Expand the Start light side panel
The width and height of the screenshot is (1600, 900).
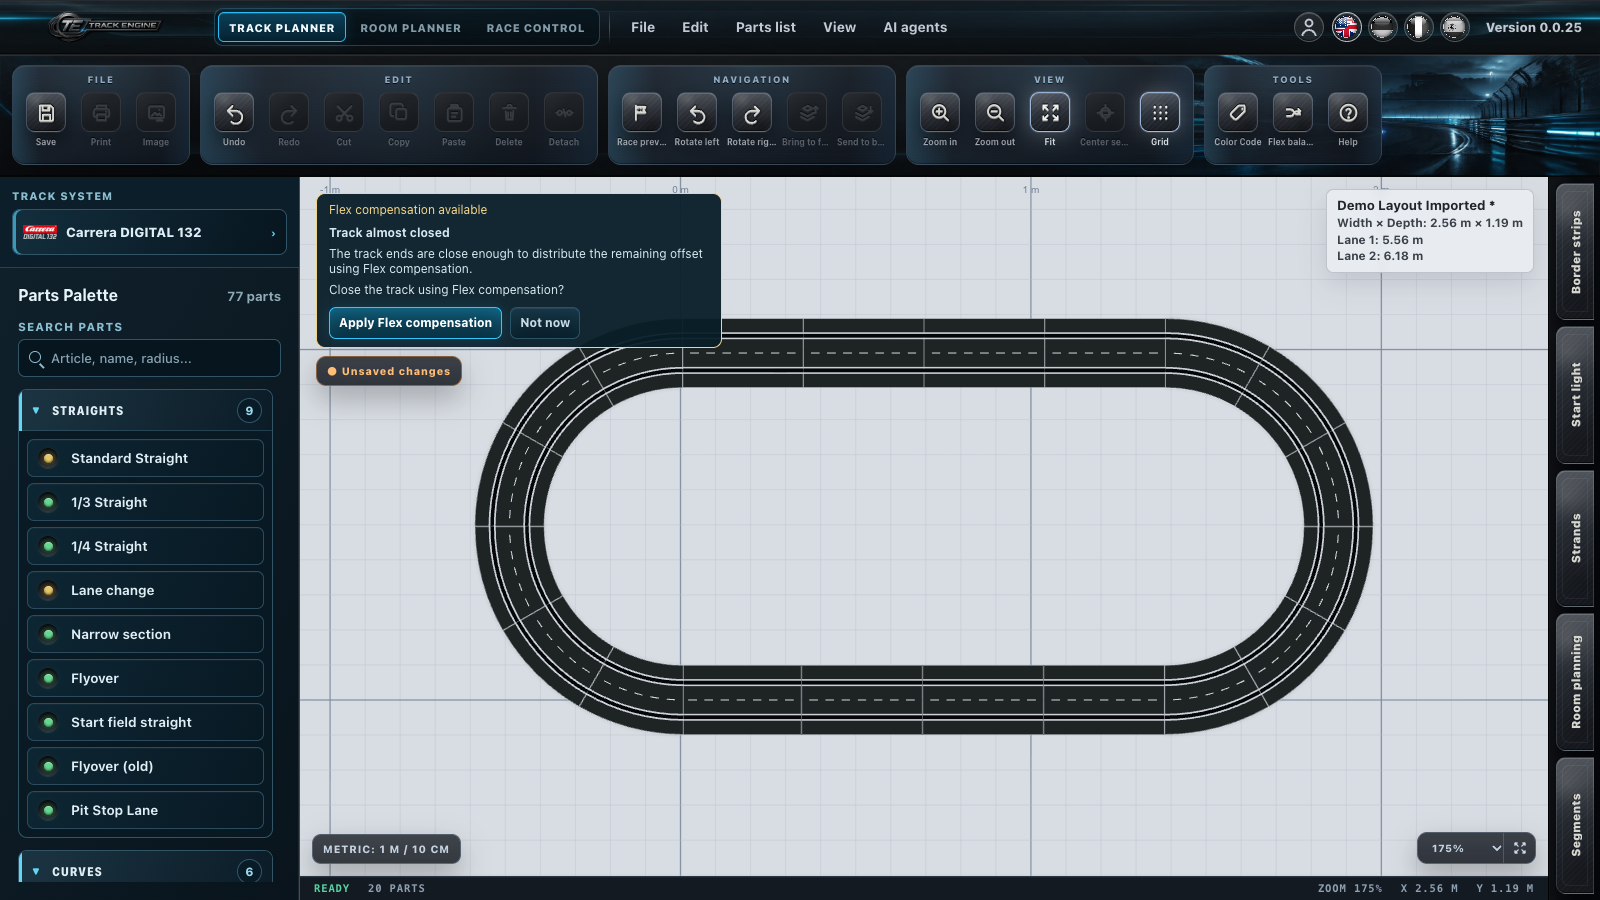point(1576,394)
